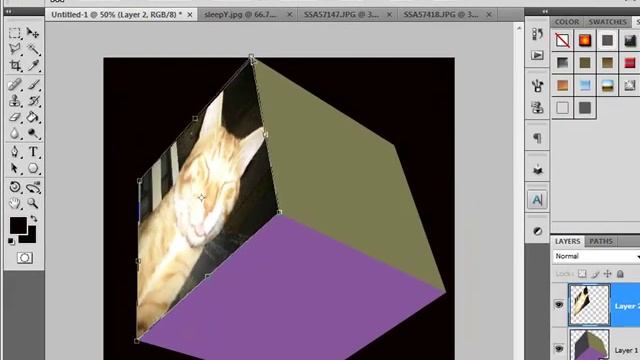640x360 pixels.
Task: Select the Move tool
Action: pos(33,33)
